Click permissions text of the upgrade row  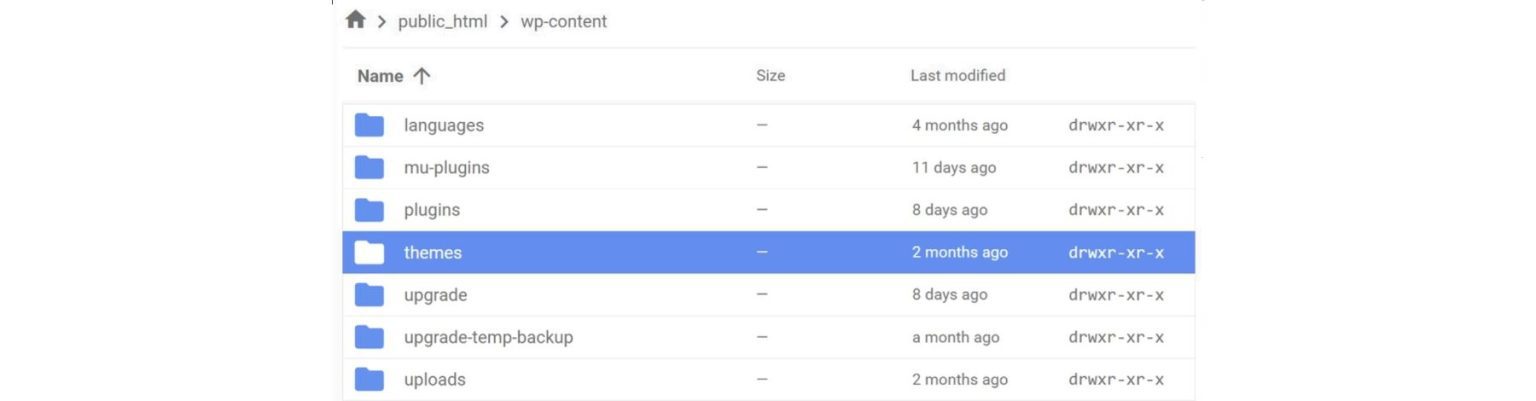click(1116, 295)
